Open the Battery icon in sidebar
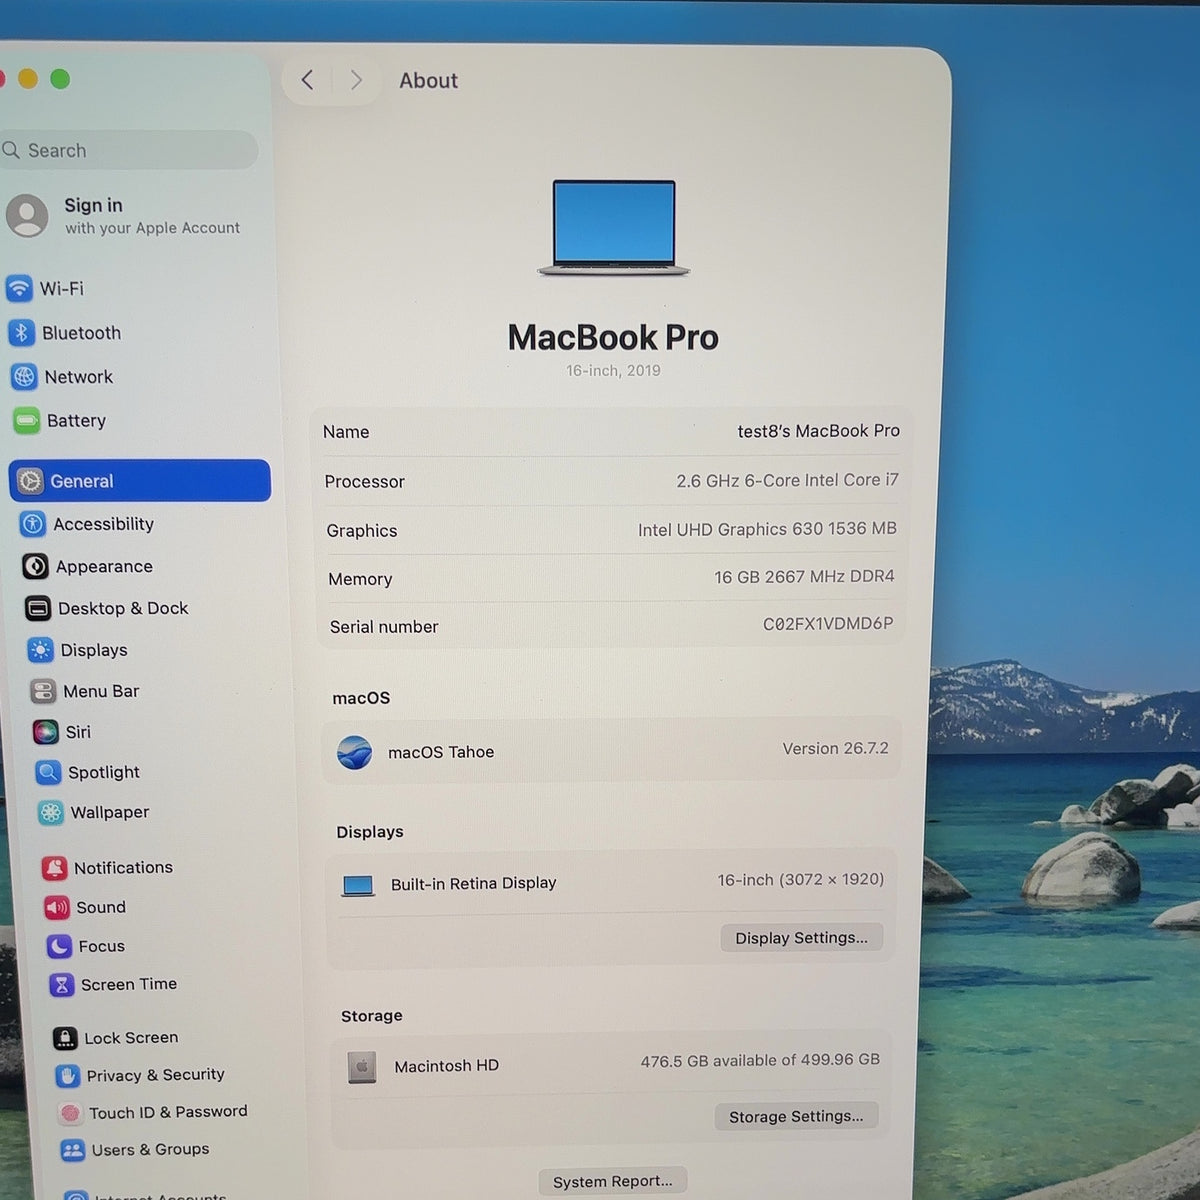1200x1200 pixels. click(x=26, y=421)
